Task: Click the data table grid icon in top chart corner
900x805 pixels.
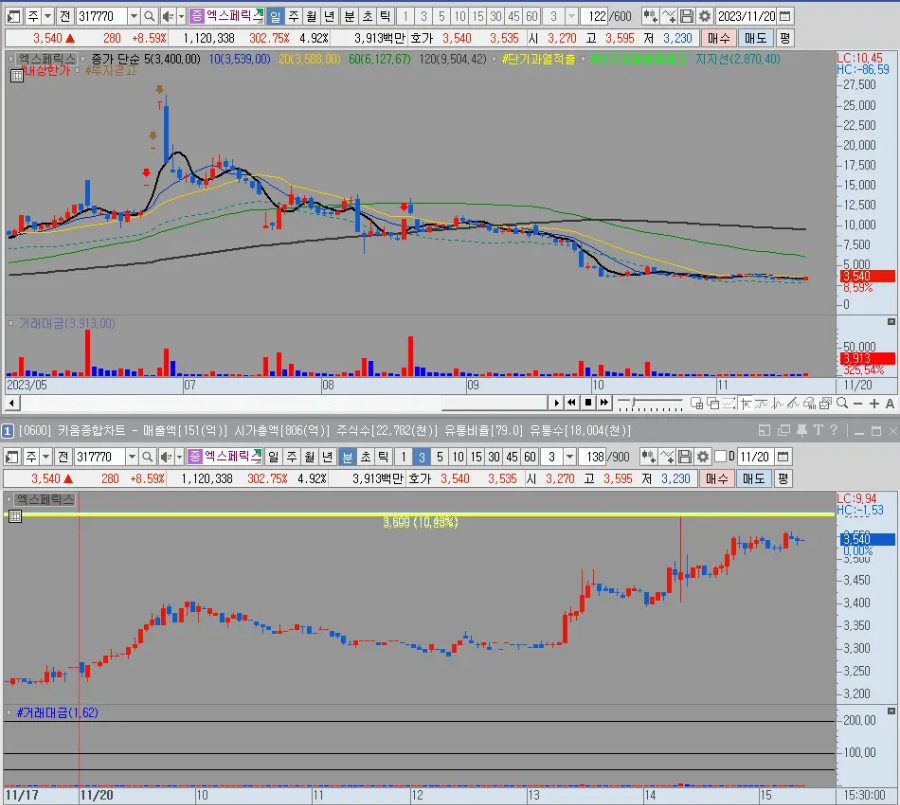Action: [x=17, y=76]
